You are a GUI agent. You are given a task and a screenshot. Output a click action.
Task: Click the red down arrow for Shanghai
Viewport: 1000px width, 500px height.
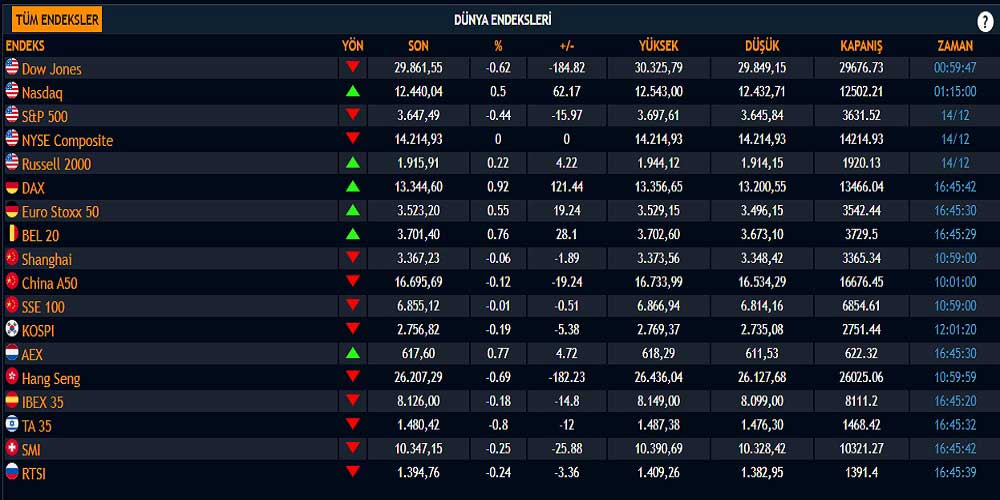(353, 257)
